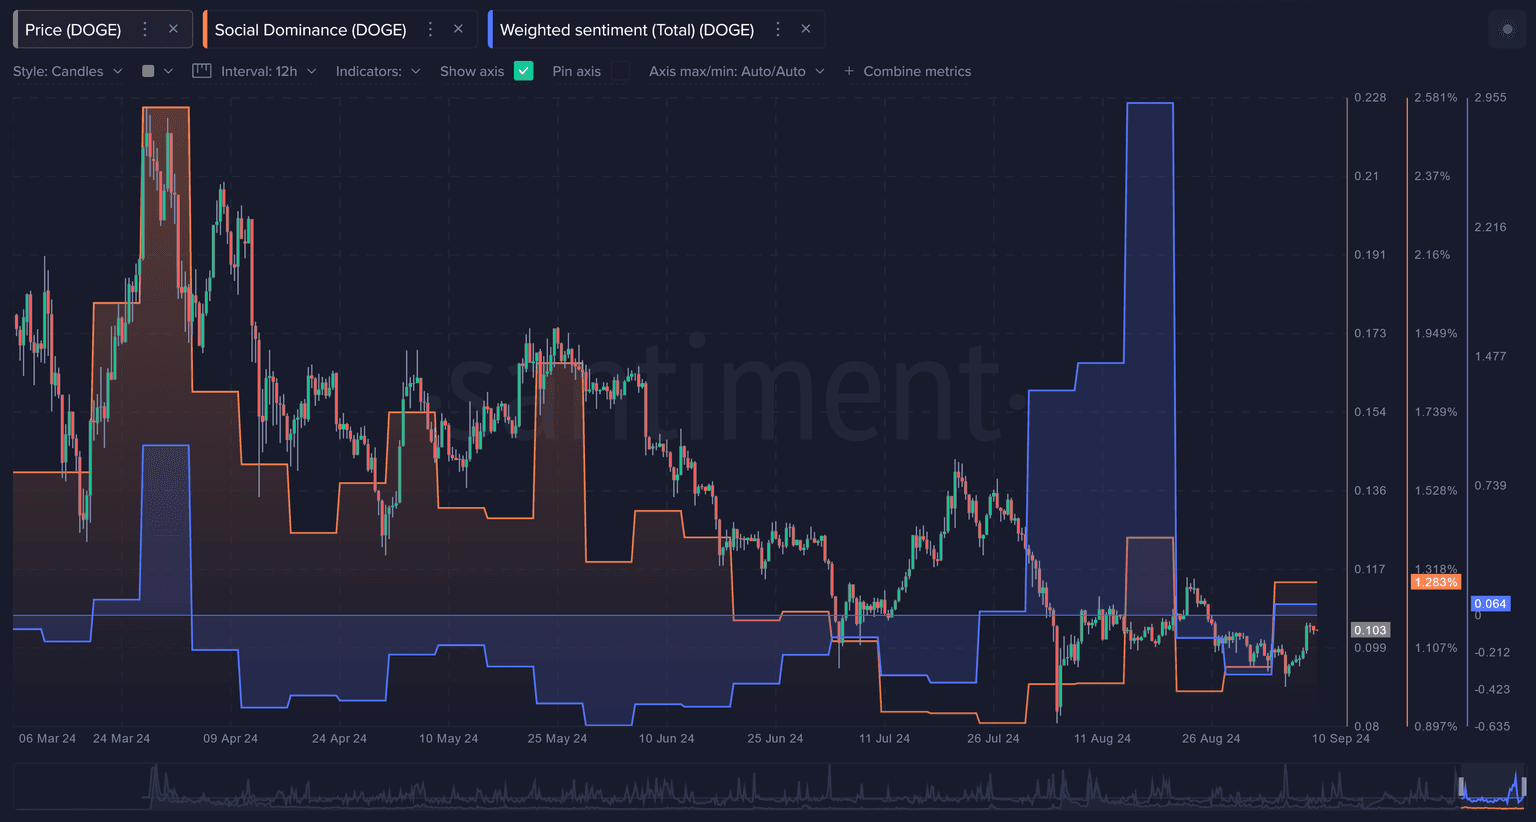This screenshot has width=1536, height=822.
Task: Open the gray candle color swatch picker
Action: pyautogui.click(x=157, y=71)
